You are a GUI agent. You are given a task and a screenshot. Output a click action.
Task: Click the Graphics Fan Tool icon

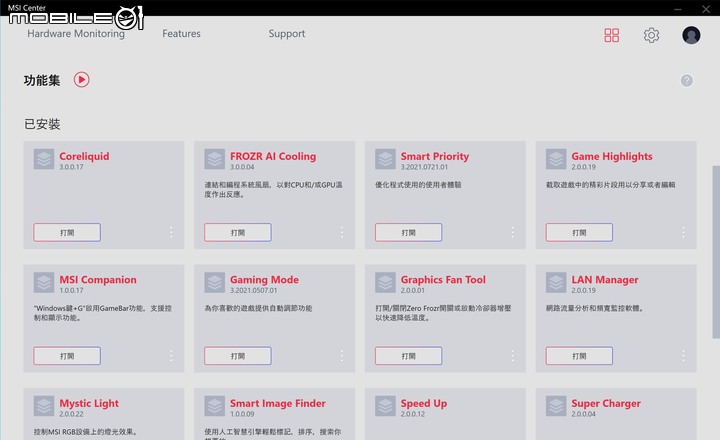[x=385, y=283]
